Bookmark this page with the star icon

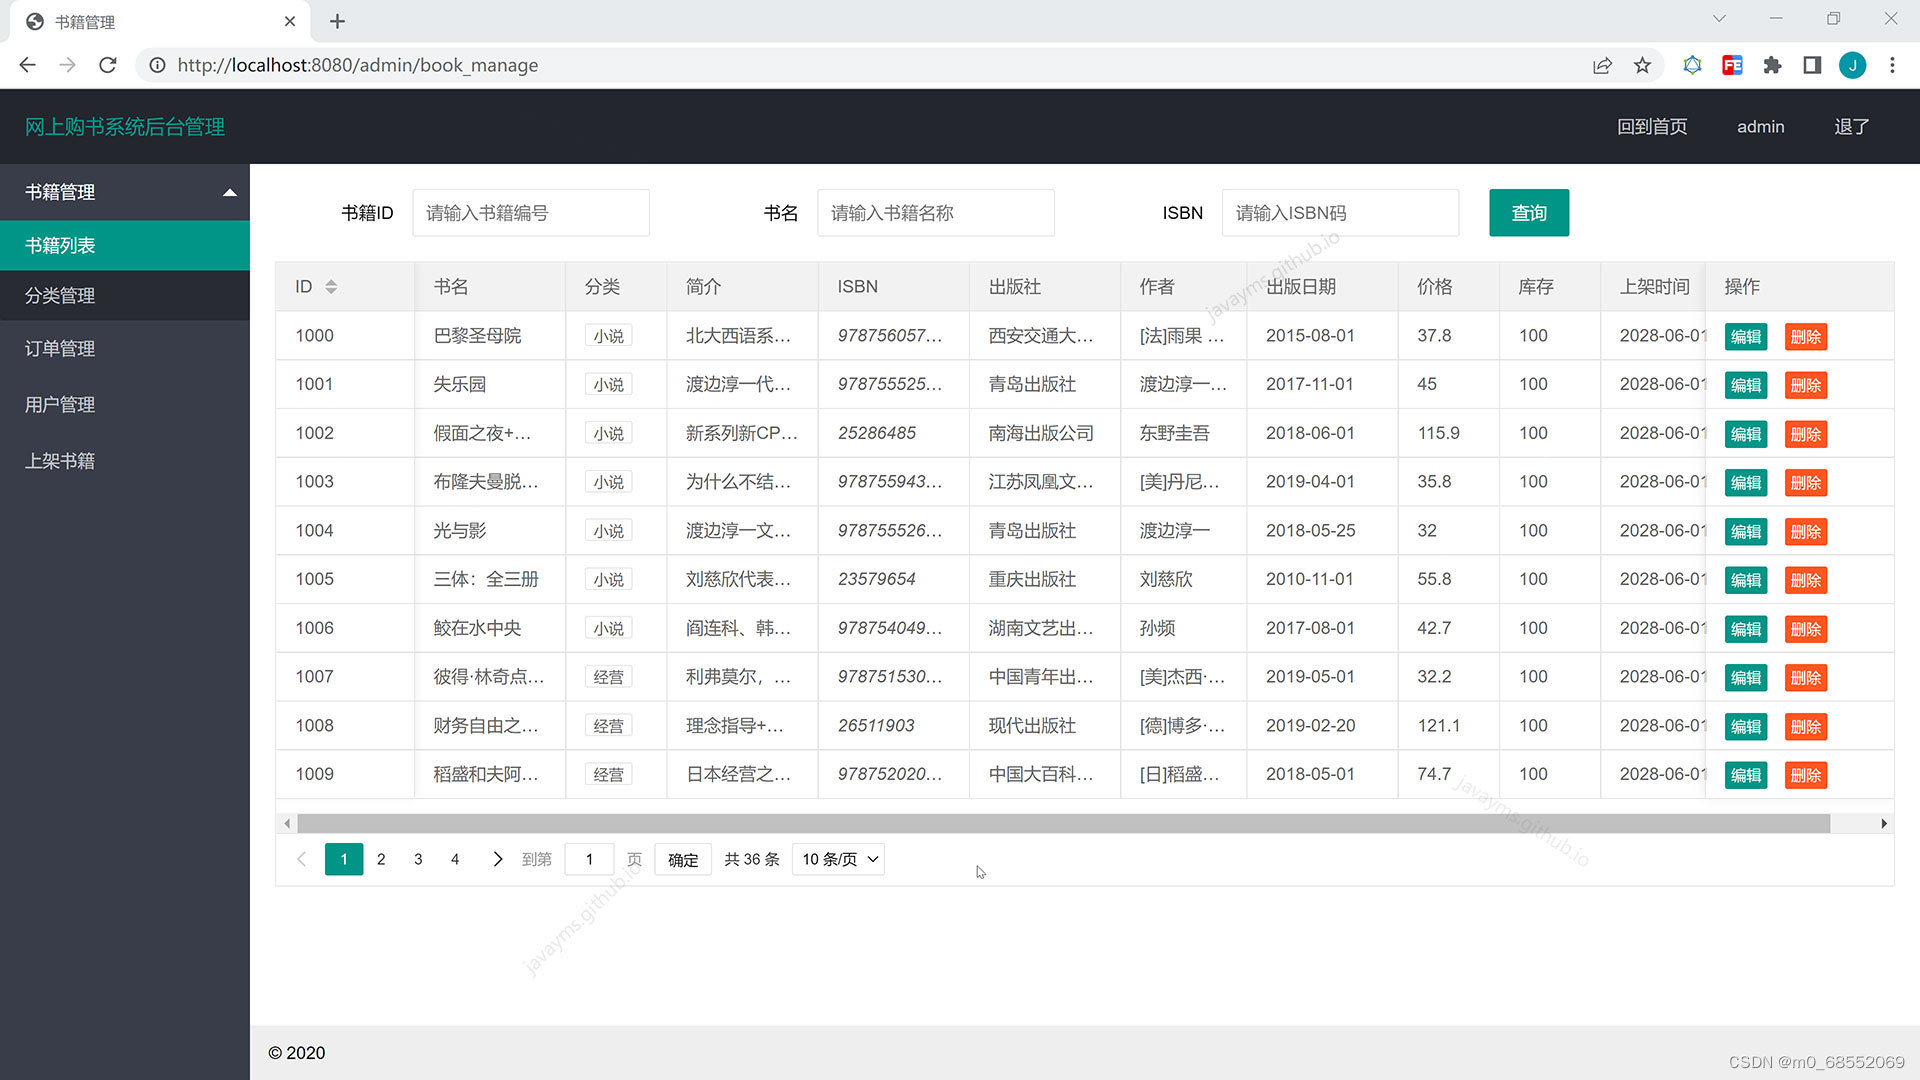click(1642, 65)
